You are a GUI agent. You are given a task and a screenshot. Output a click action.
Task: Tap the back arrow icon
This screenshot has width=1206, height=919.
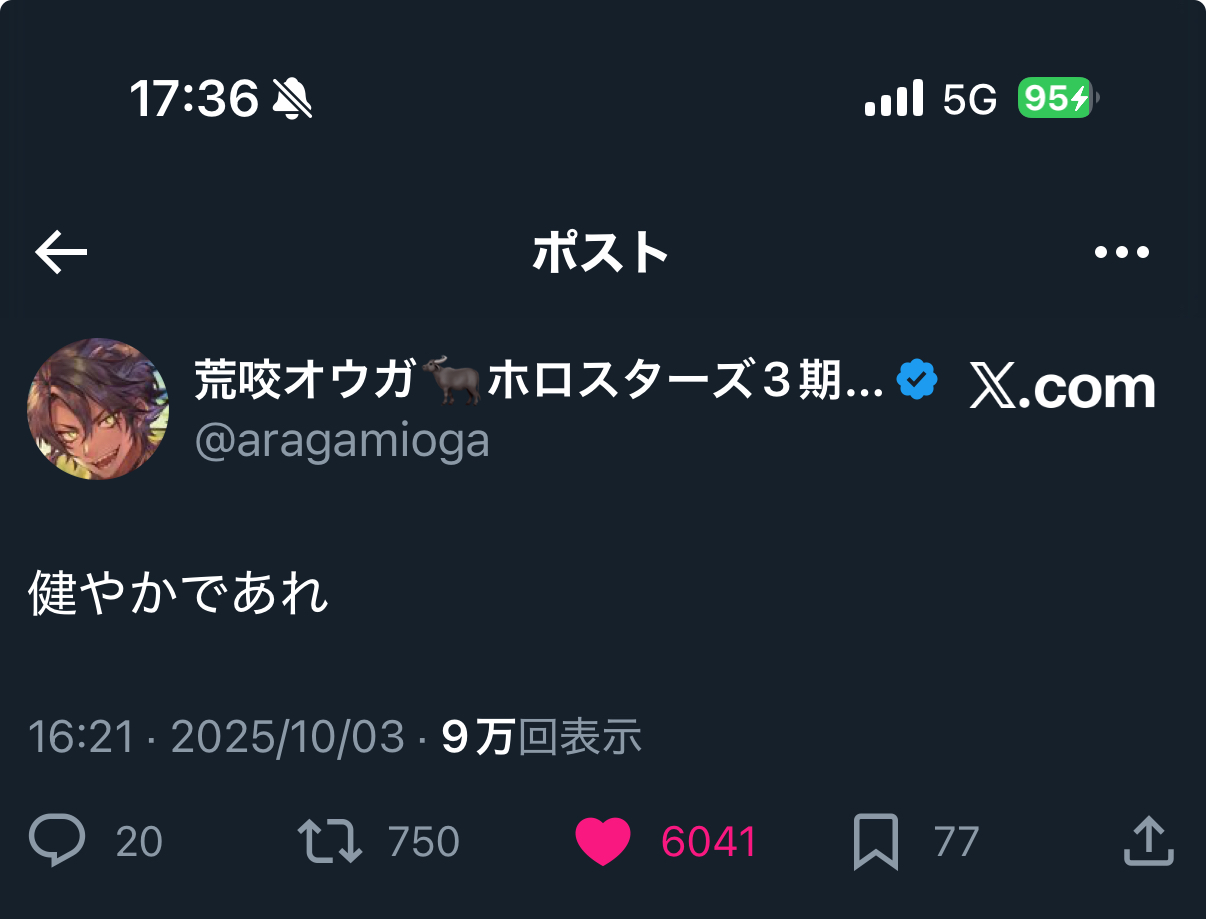tap(61, 253)
